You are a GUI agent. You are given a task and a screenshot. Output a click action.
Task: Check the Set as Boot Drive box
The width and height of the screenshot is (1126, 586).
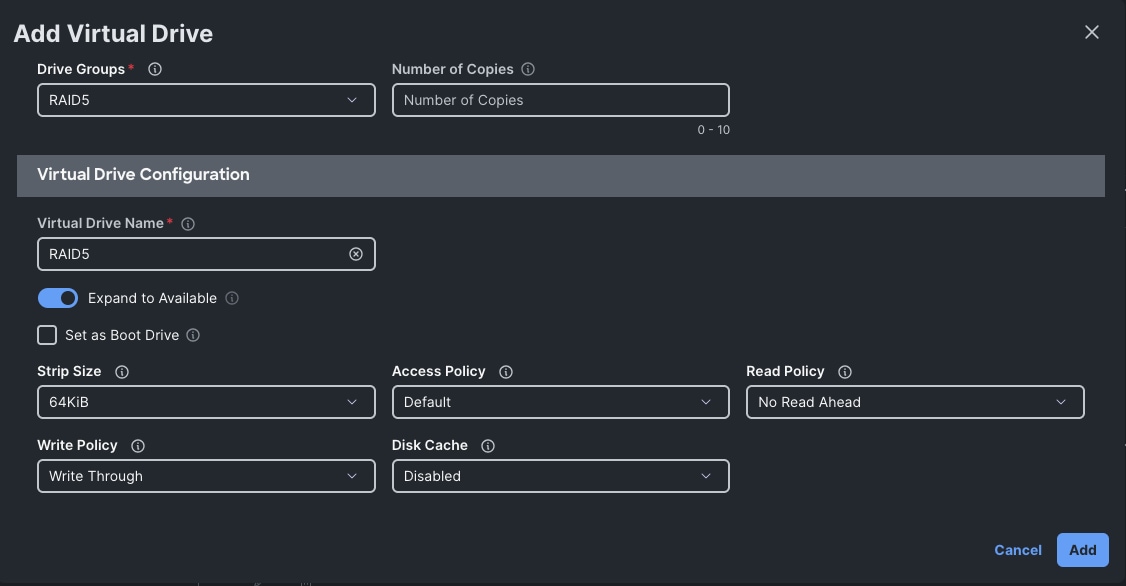pyautogui.click(x=47, y=335)
